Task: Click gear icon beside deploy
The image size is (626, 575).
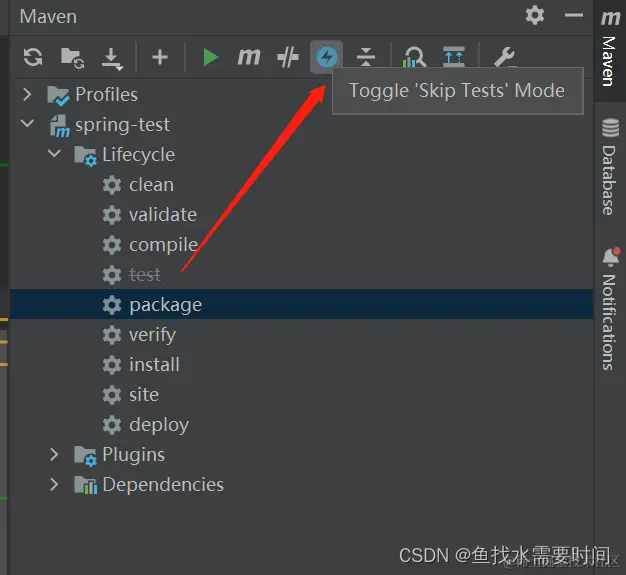Action: [112, 425]
